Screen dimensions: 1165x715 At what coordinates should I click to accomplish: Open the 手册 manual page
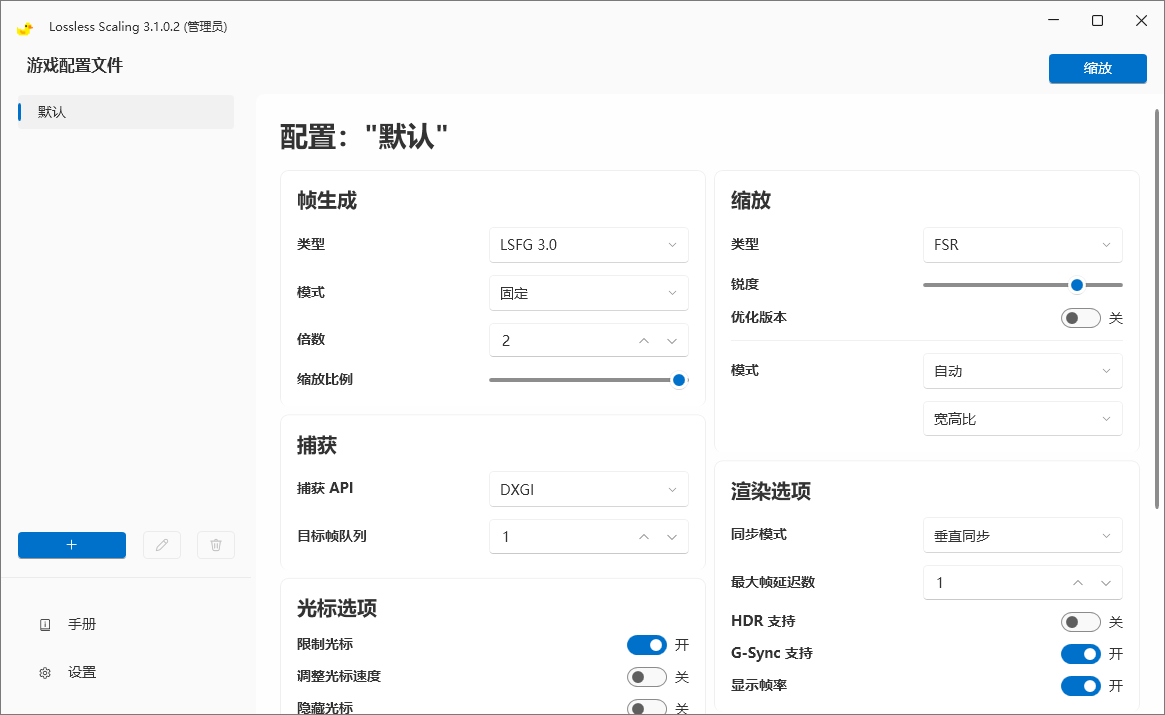[82, 624]
